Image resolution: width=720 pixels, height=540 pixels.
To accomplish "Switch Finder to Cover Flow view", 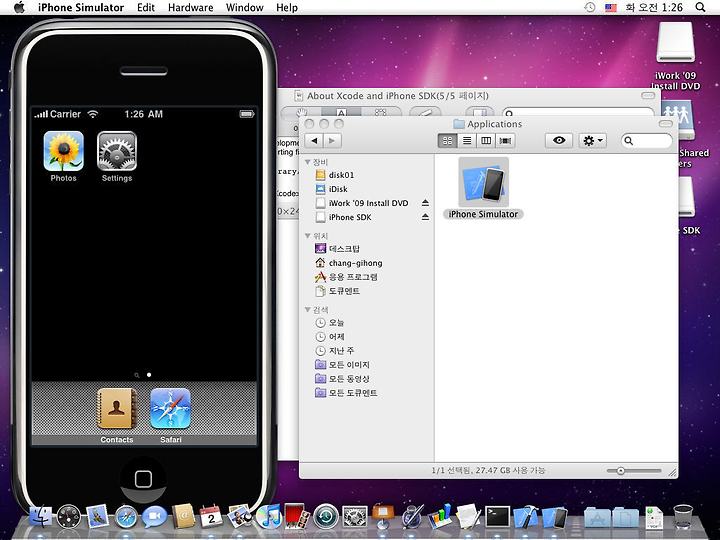I will [505, 141].
